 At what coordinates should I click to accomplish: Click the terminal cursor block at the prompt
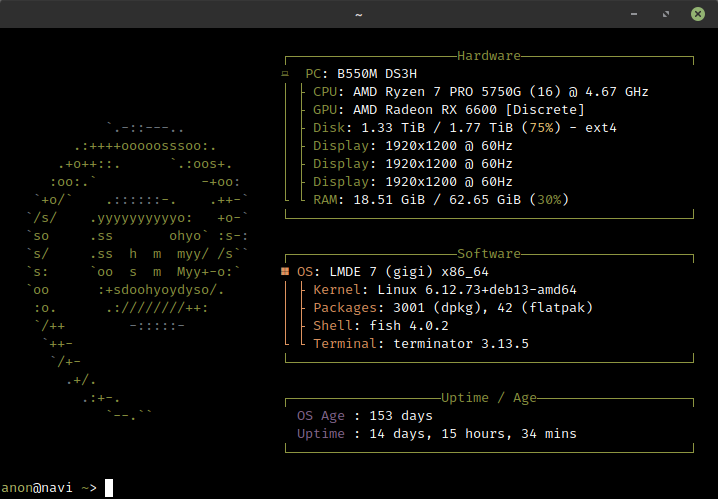pyautogui.click(x=109, y=488)
